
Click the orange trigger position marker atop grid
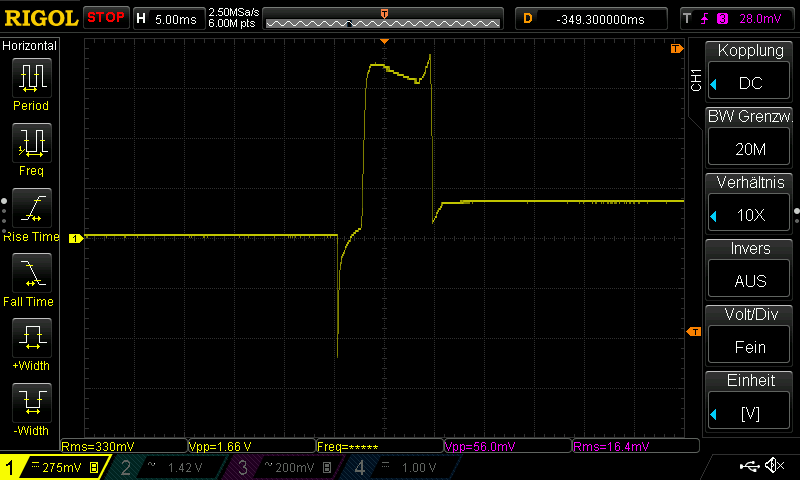[384, 41]
